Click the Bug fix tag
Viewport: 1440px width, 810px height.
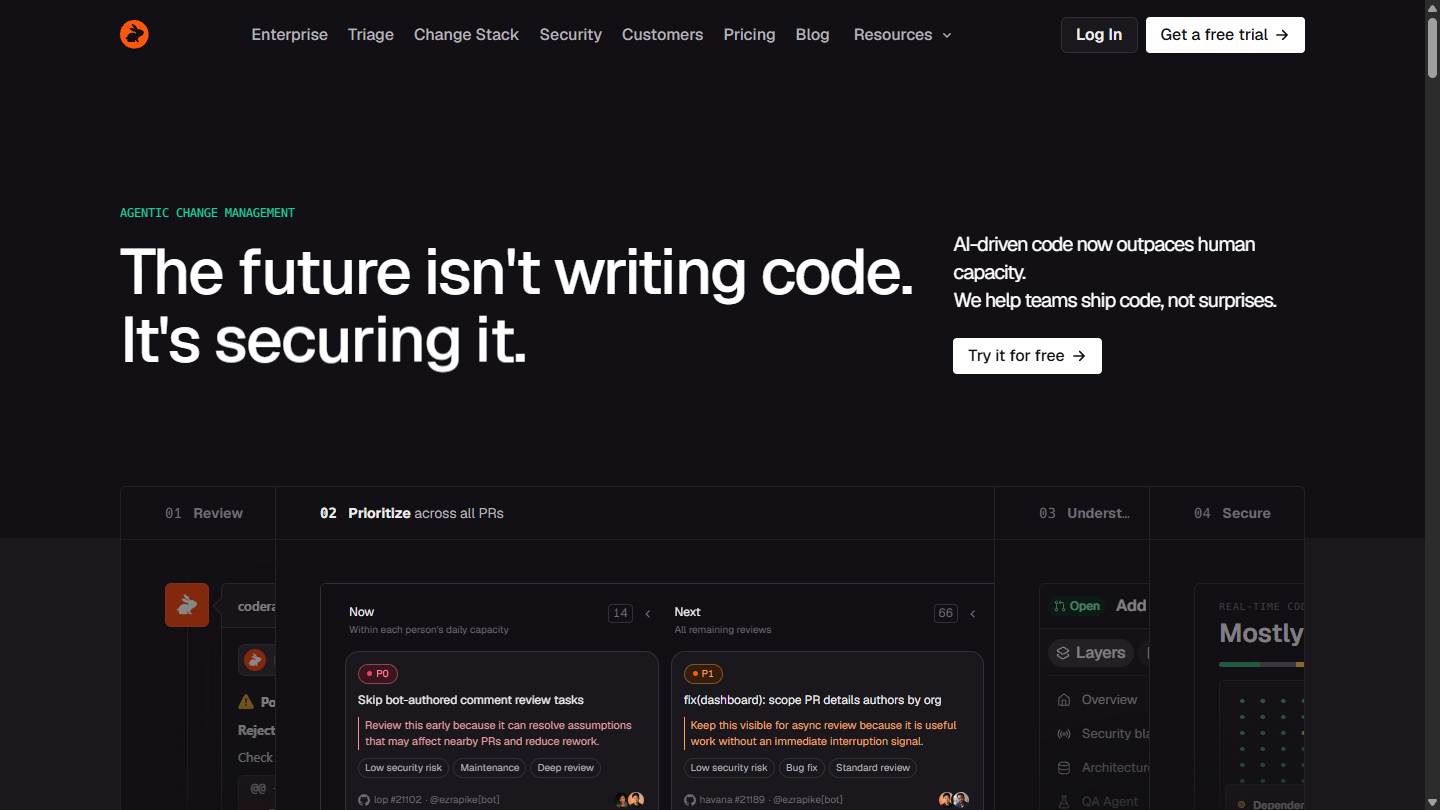click(801, 768)
